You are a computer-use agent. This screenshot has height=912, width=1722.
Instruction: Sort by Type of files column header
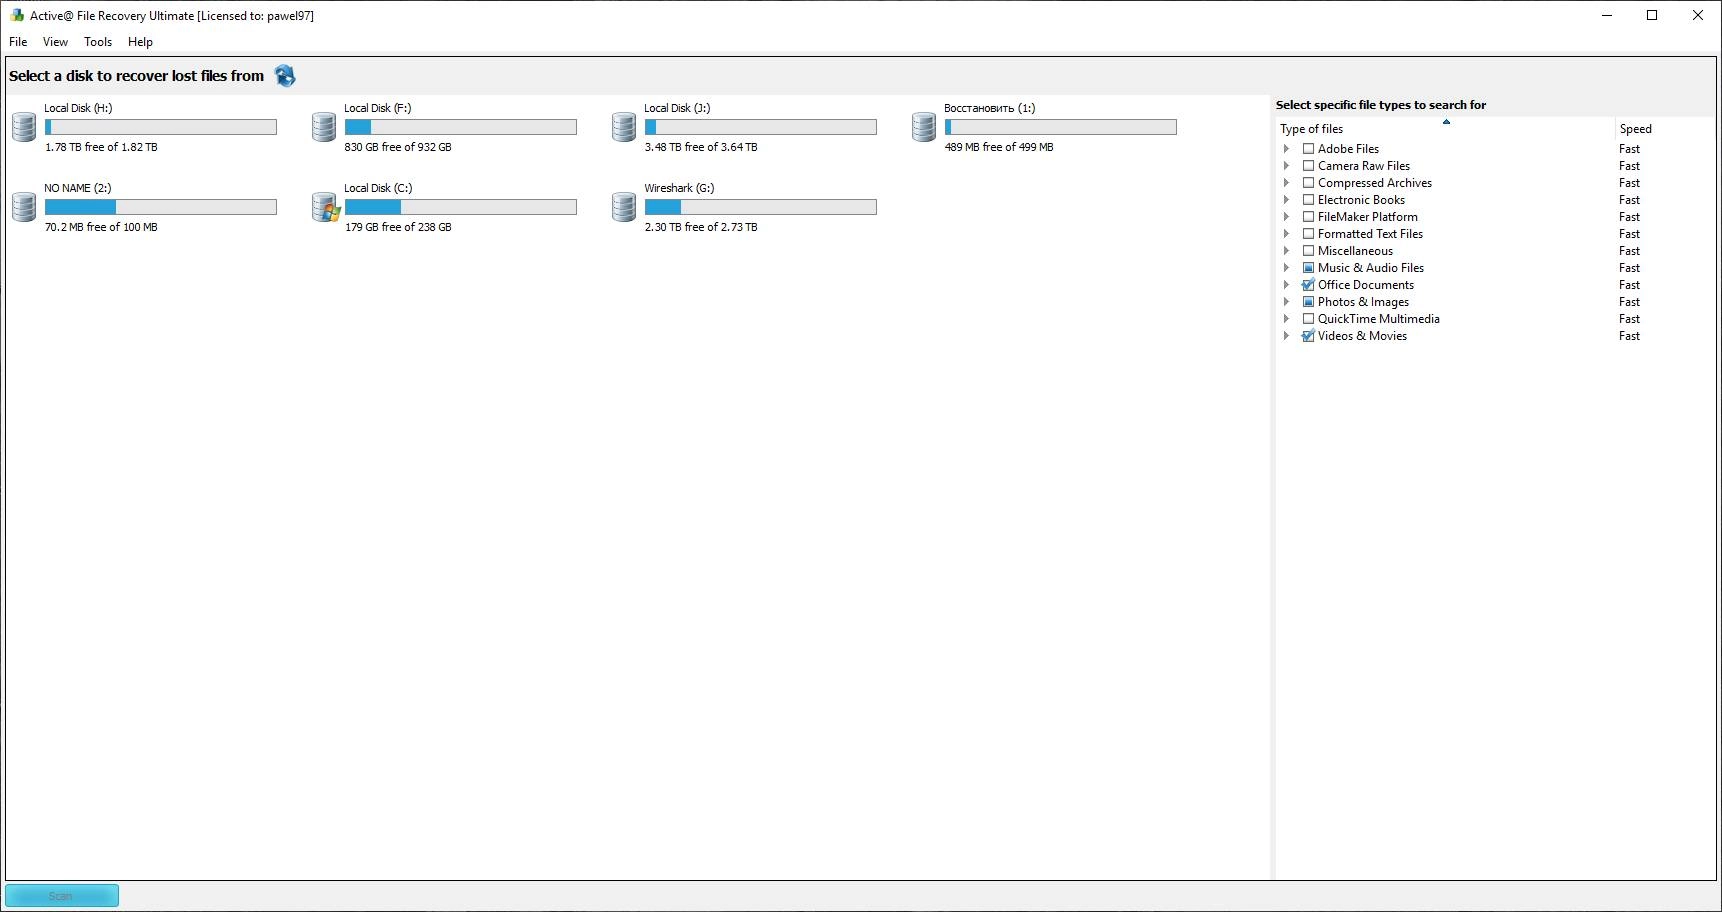tap(1445, 129)
